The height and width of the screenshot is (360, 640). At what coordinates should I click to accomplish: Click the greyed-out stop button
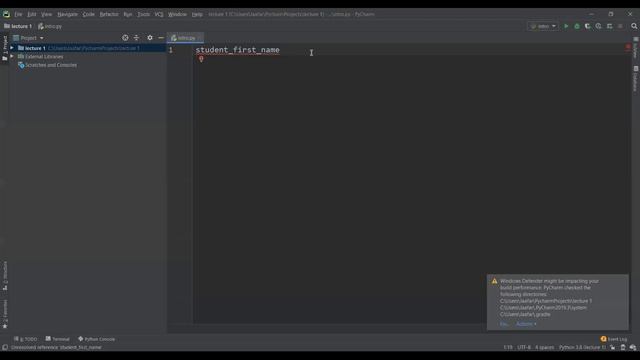pos(620,26)
